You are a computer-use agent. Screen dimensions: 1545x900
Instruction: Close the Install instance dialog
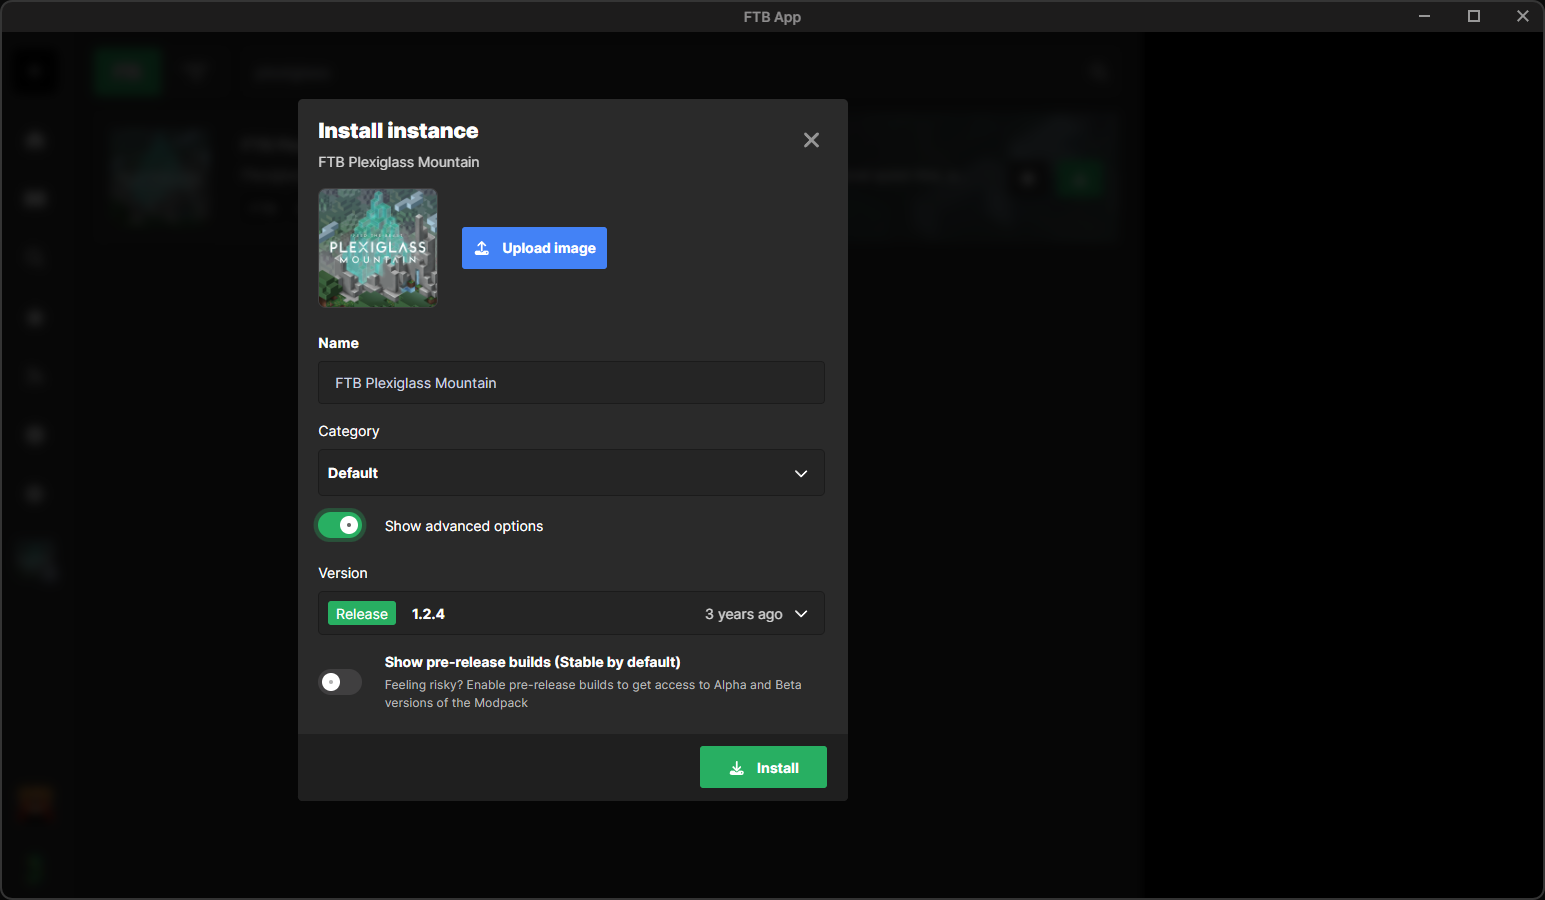click(811, 140)
